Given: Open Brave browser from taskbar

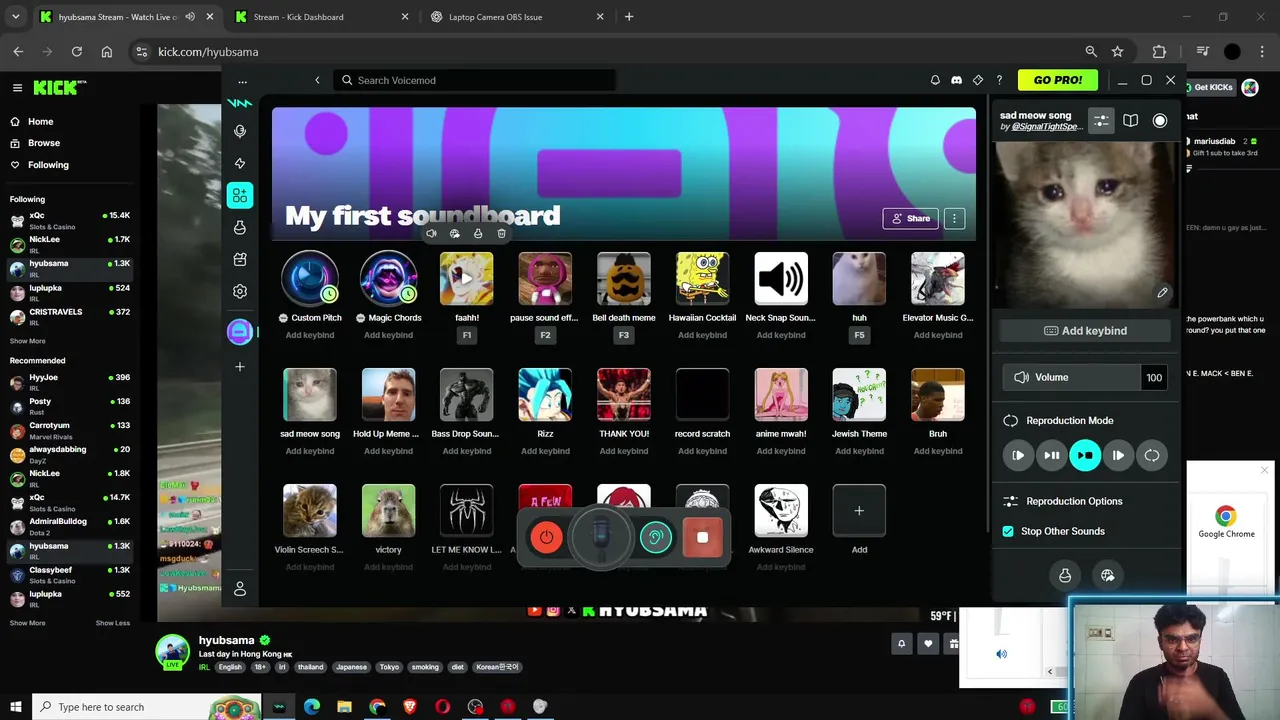Looking at the screenshot, I should [410, 707].
